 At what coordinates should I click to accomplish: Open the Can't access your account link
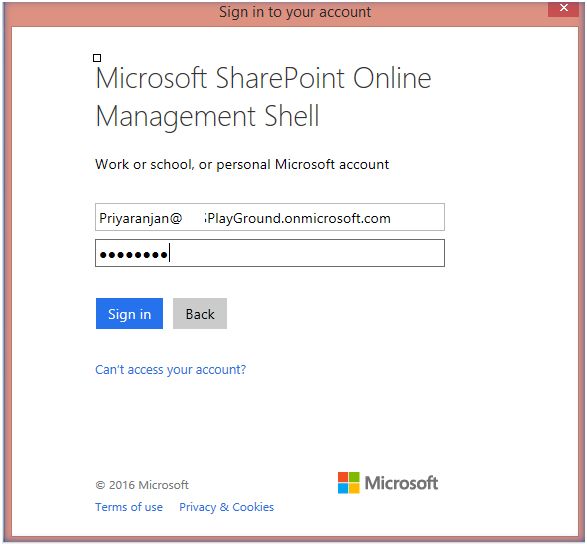tap(171, 370)
